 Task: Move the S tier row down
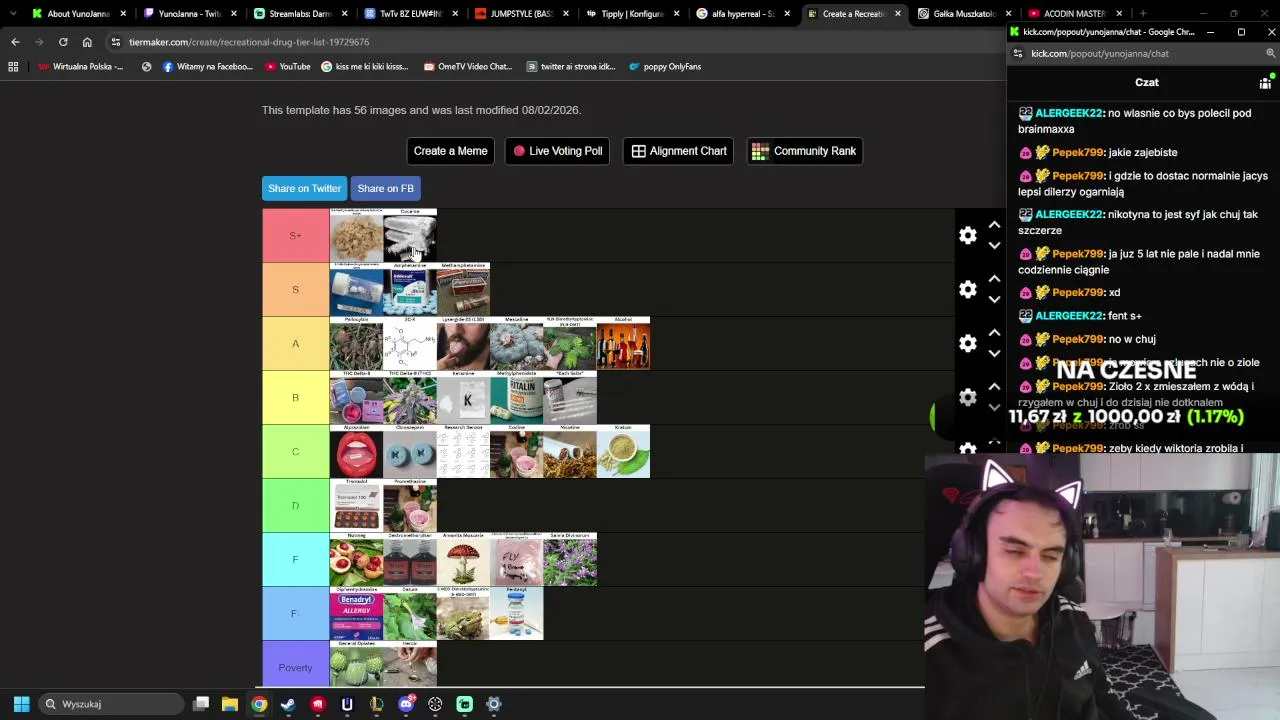tap(994, 300)
